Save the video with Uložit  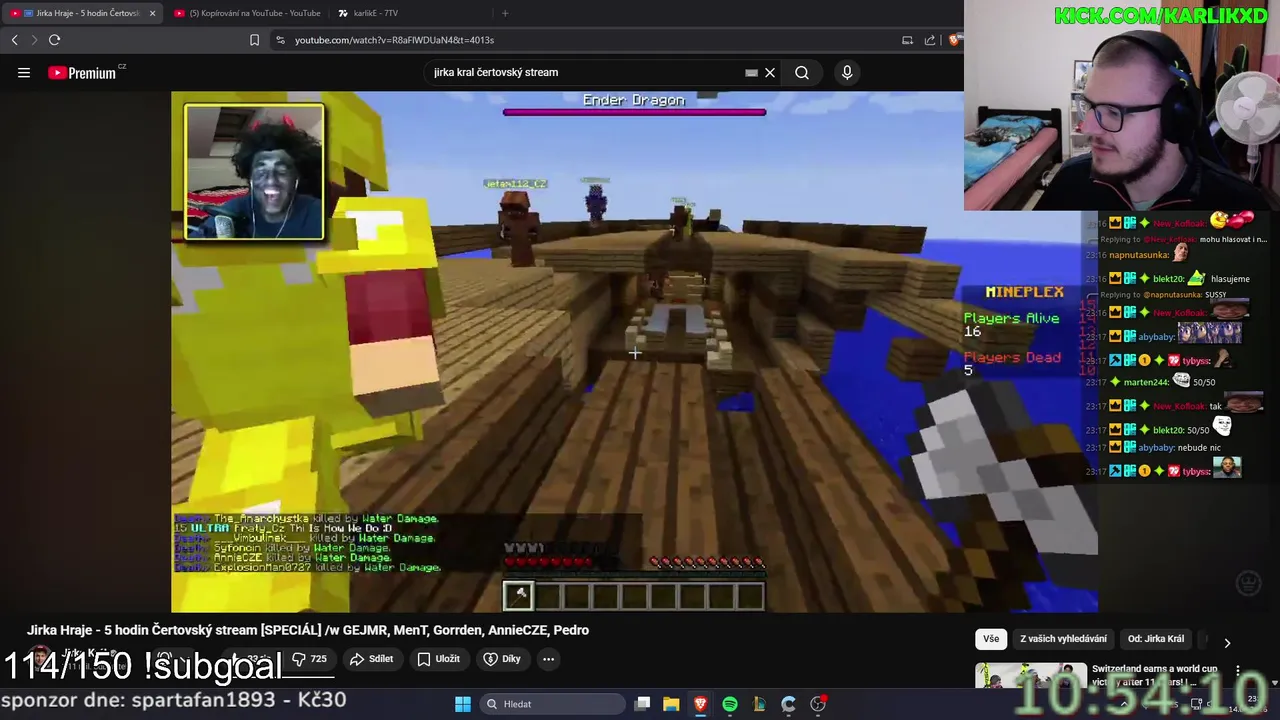click(438, 659)
